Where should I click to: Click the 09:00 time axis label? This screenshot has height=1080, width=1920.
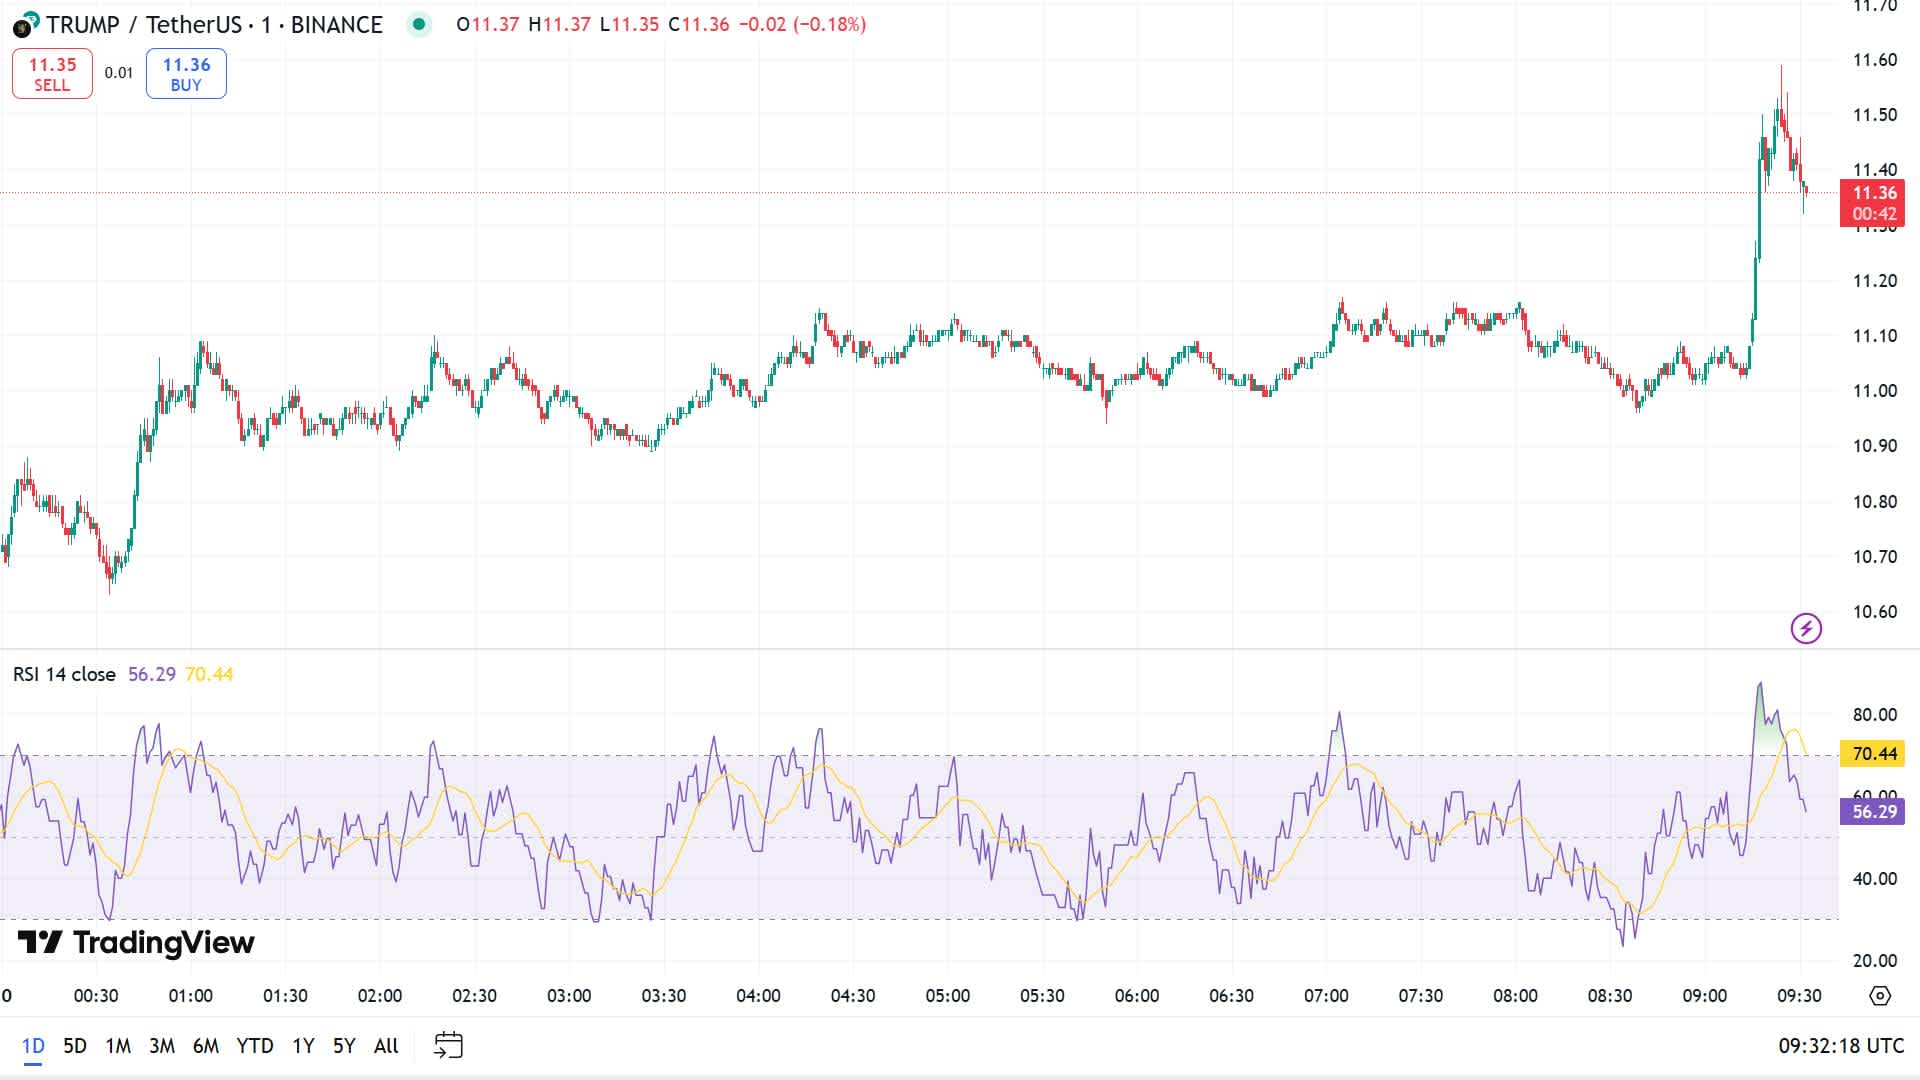pos(1705,996)
